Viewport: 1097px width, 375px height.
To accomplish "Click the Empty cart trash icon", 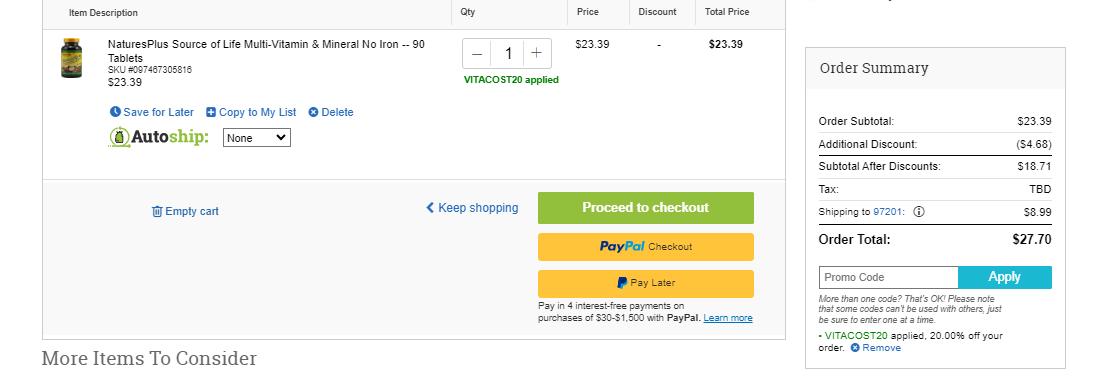I will pyautogui.click(x=157, y=211).
